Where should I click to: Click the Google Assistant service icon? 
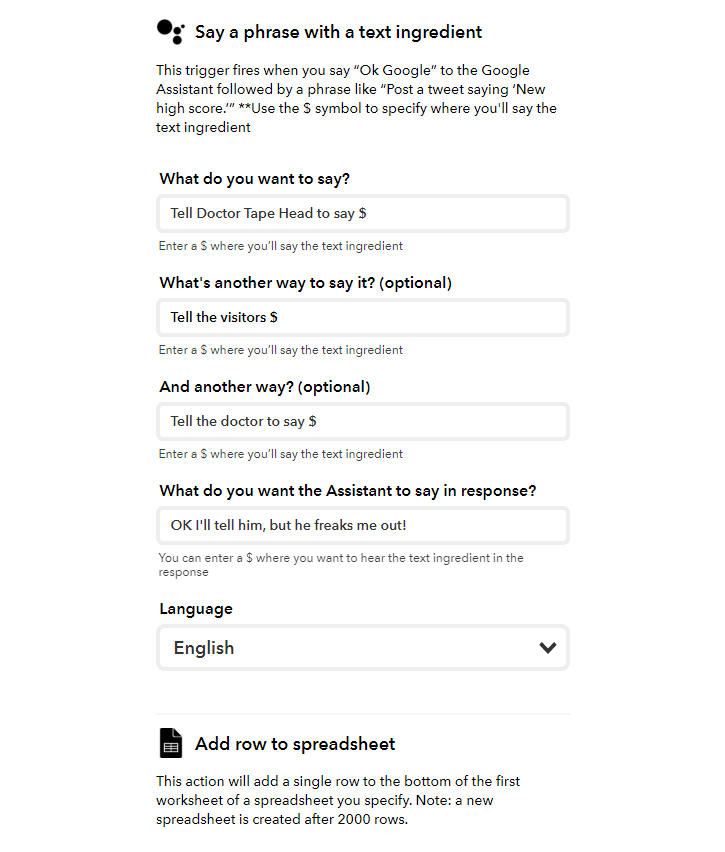coord(170,31)
